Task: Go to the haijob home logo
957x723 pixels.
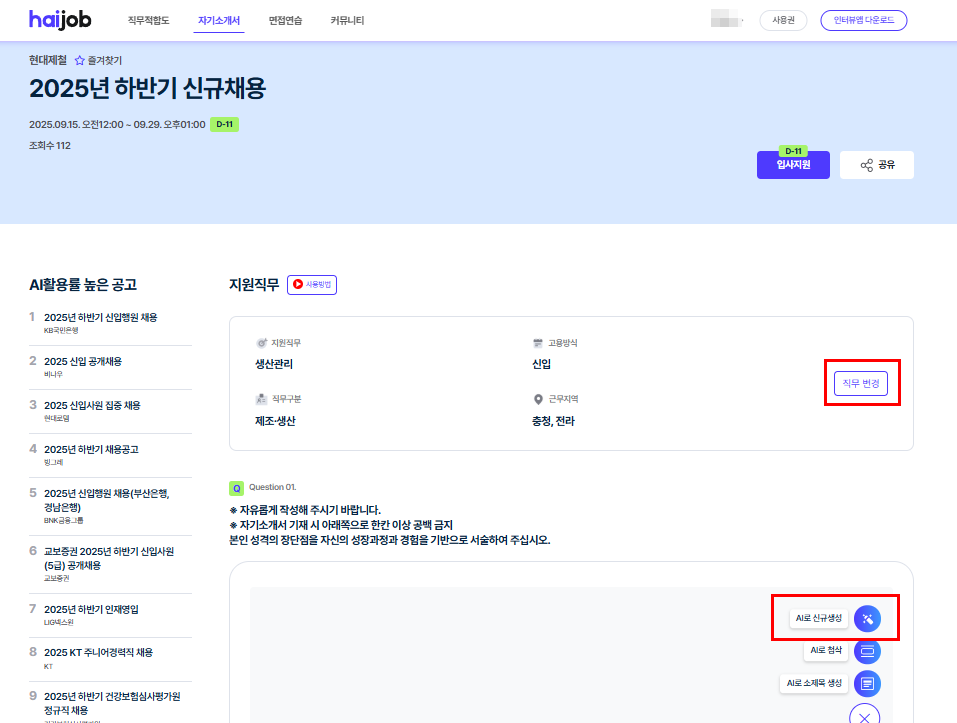Action: [60, 20]
